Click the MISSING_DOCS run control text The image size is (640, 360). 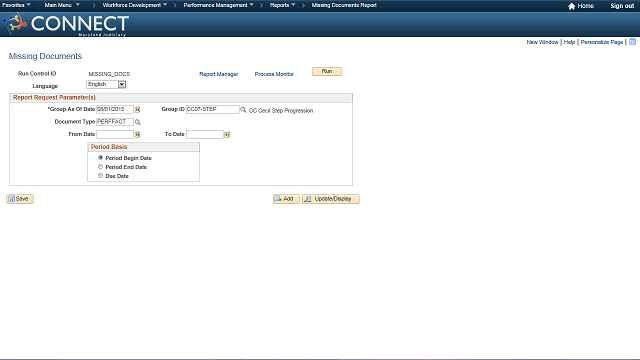coord(109,74)
